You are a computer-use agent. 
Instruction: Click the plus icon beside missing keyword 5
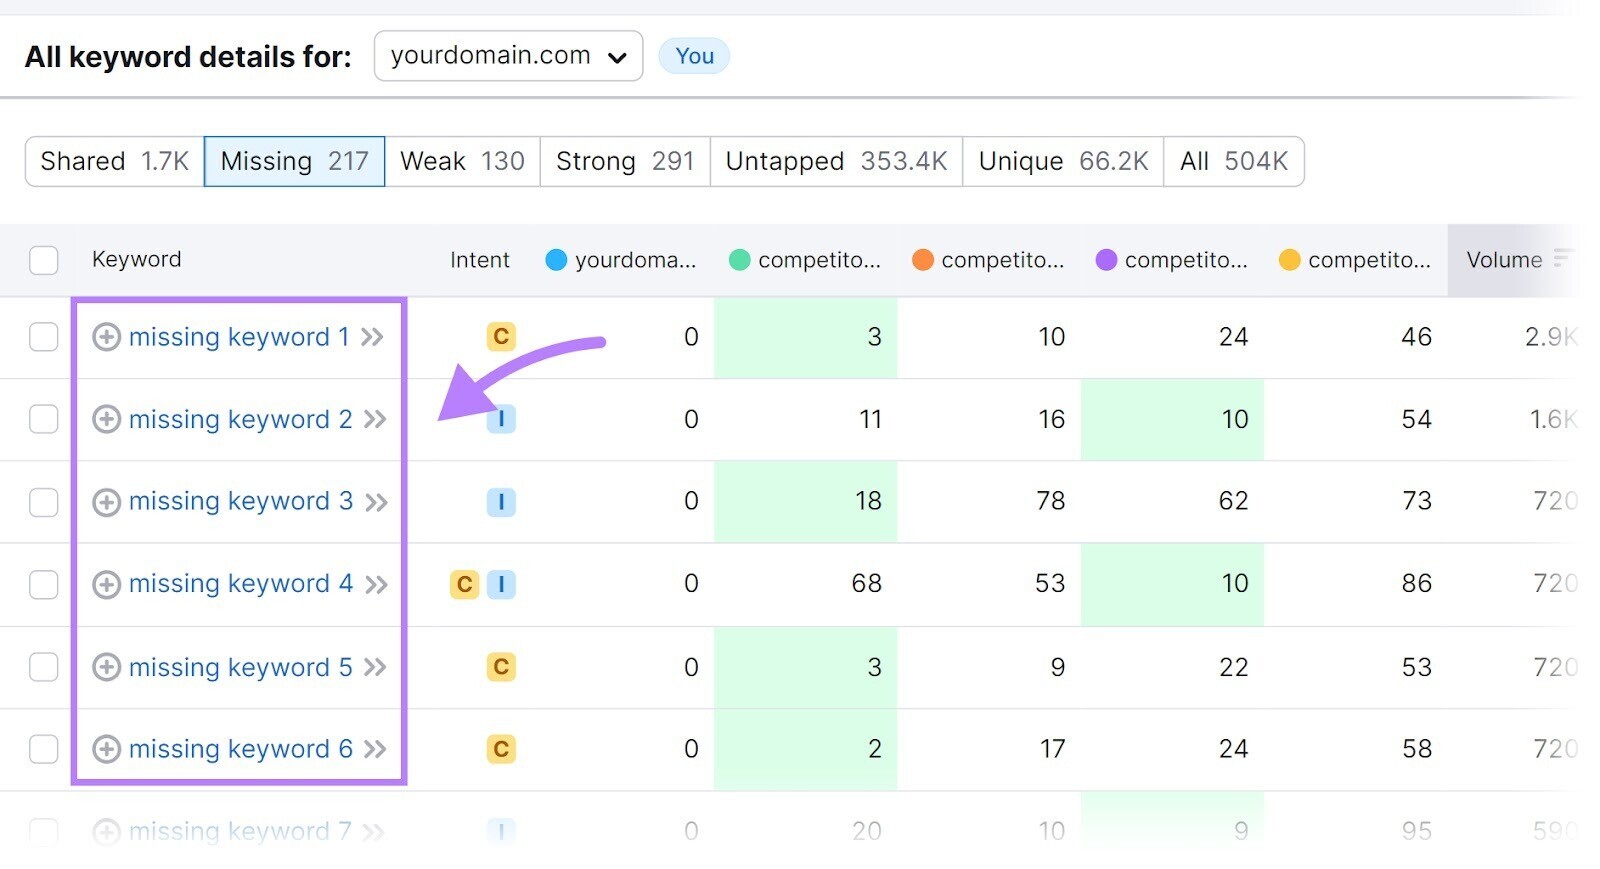pyautogui.click(x=106, y=667)
